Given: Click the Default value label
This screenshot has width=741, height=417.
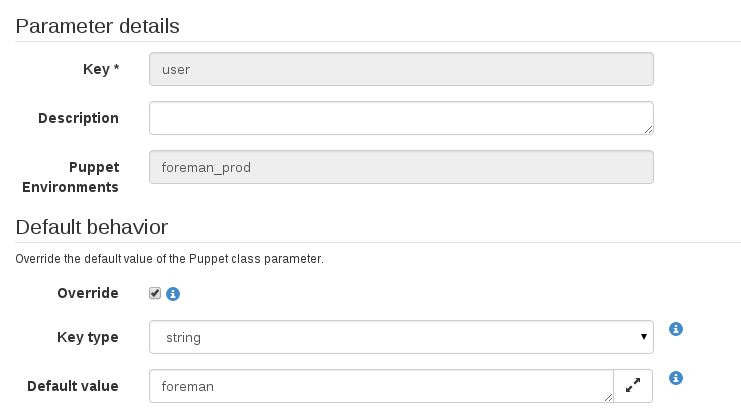Looking at the screenshot, I should coord(73,386).
